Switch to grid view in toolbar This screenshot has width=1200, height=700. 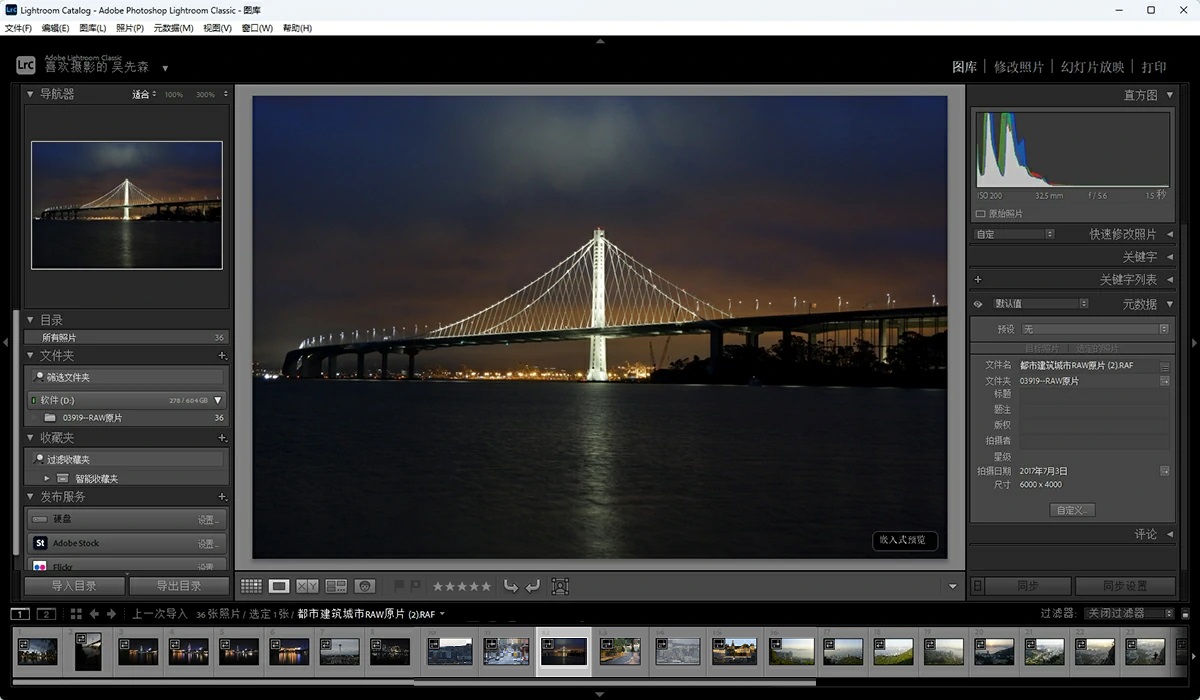click(x=251, y=586)
